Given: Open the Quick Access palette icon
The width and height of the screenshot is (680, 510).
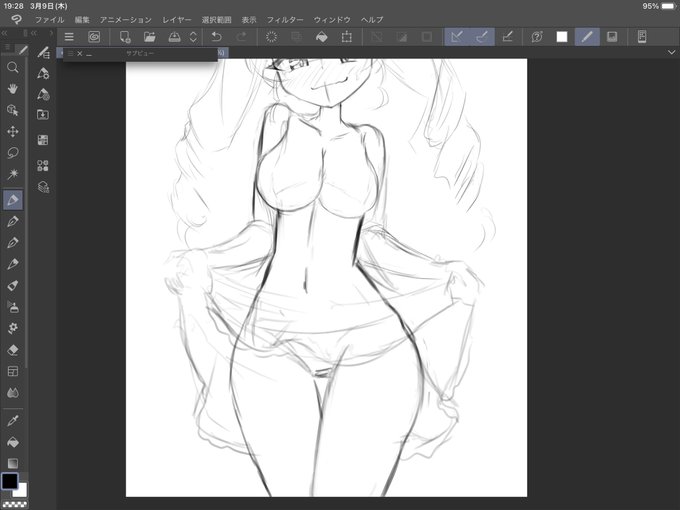Looking at the screenshot, I should point(43,166).
